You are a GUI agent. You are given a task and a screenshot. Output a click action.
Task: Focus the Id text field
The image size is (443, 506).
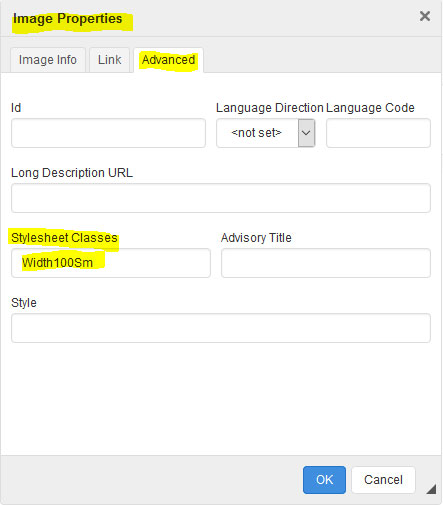click(x=108, y=133)
